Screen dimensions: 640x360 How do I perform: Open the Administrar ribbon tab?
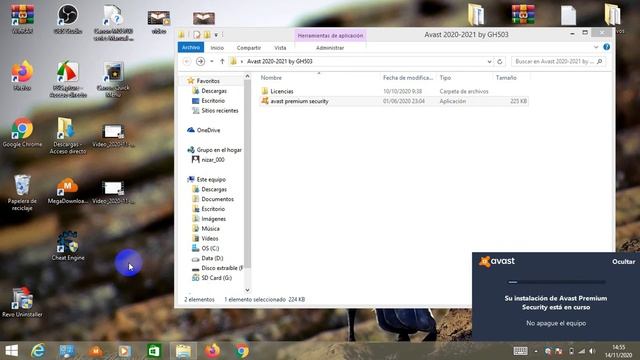pos(330,48)
